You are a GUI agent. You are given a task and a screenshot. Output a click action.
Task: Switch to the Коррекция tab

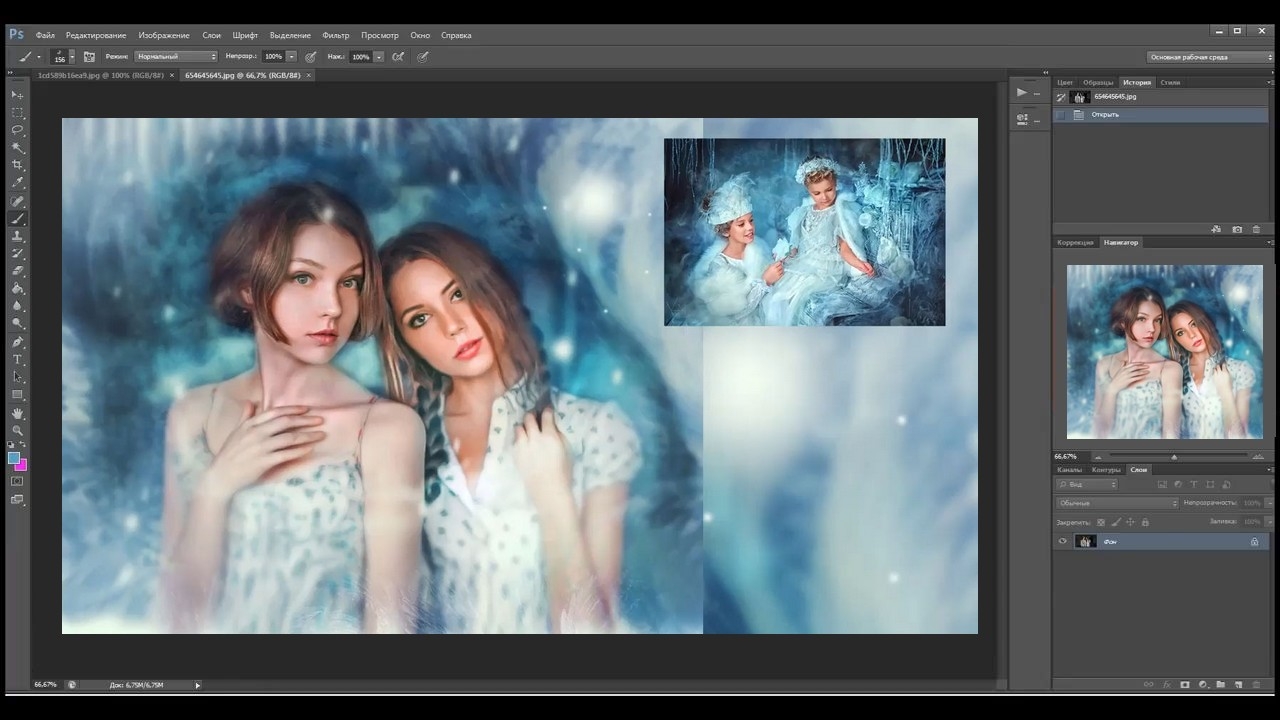tap(1076, 243)
